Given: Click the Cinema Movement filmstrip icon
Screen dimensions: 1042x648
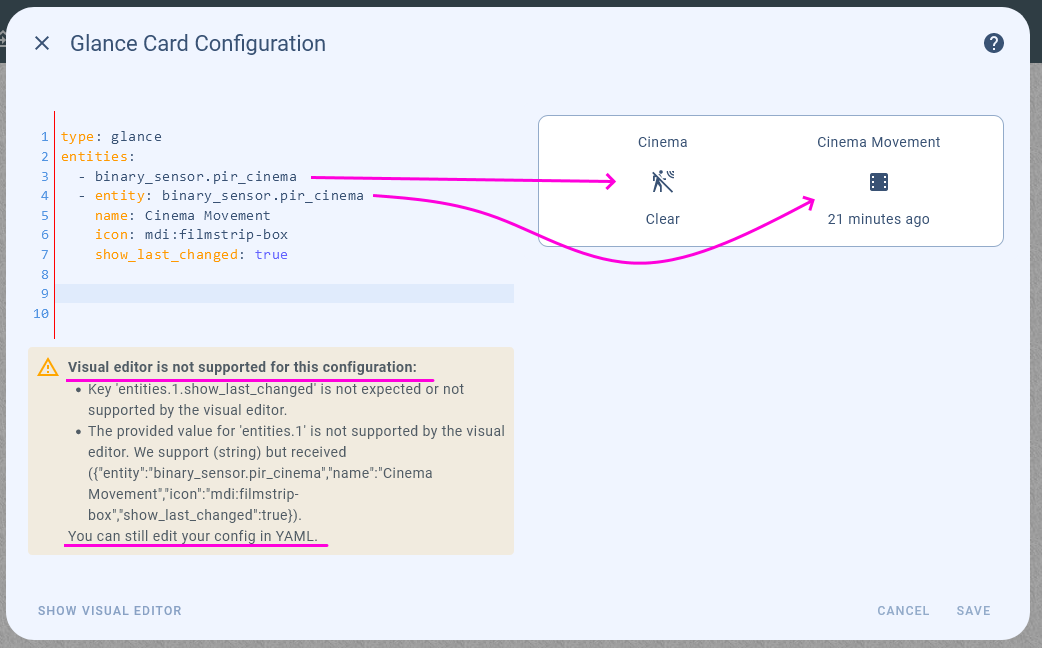Looking at the screenshot, I should [878, 181].
